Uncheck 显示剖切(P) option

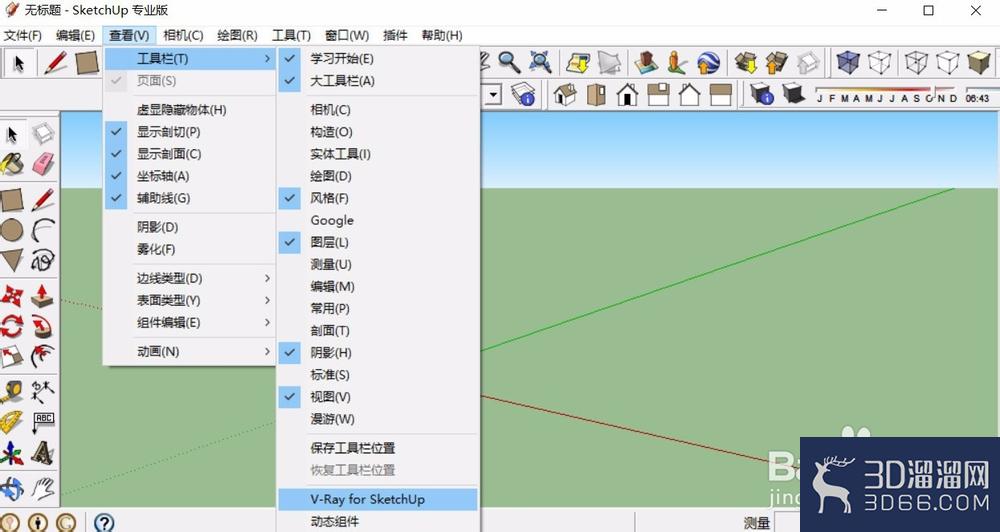click(x=189, y=132)
